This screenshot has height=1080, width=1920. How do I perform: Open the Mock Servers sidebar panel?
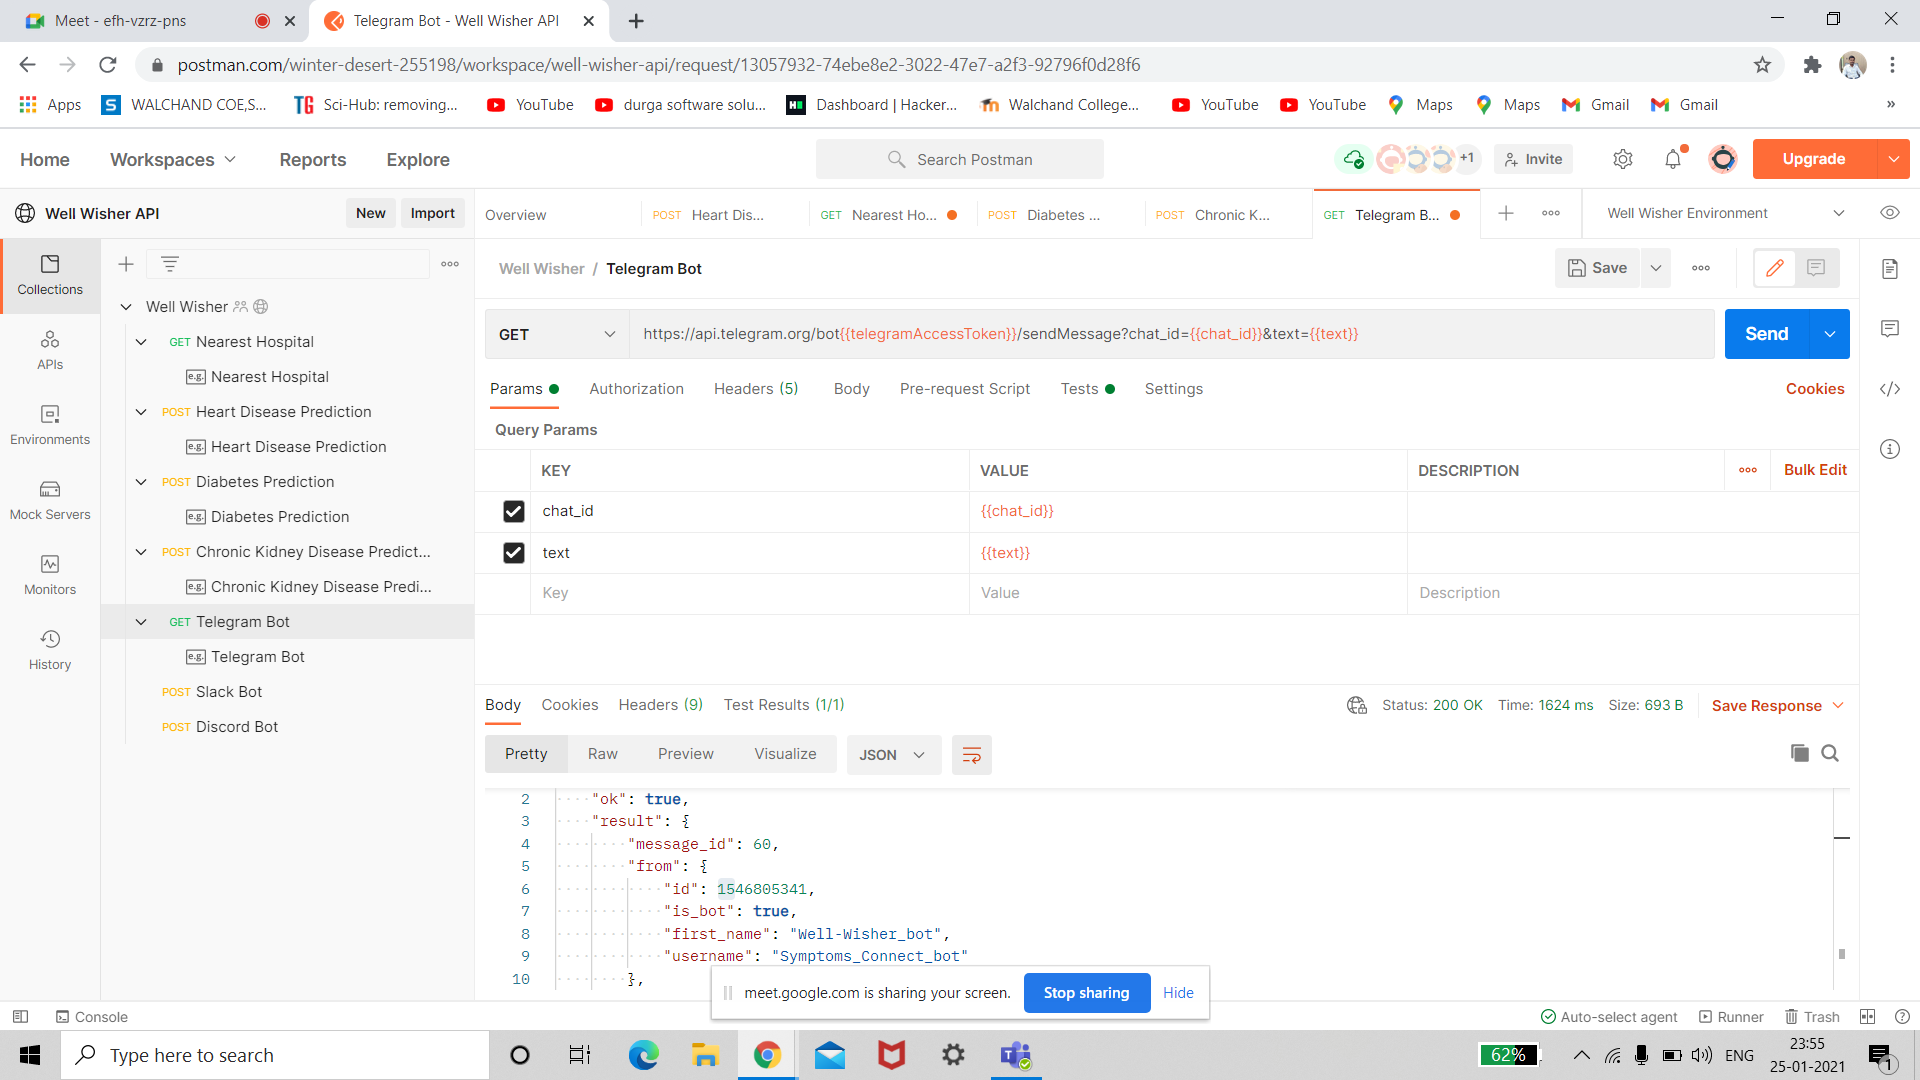tap(50, 499)
